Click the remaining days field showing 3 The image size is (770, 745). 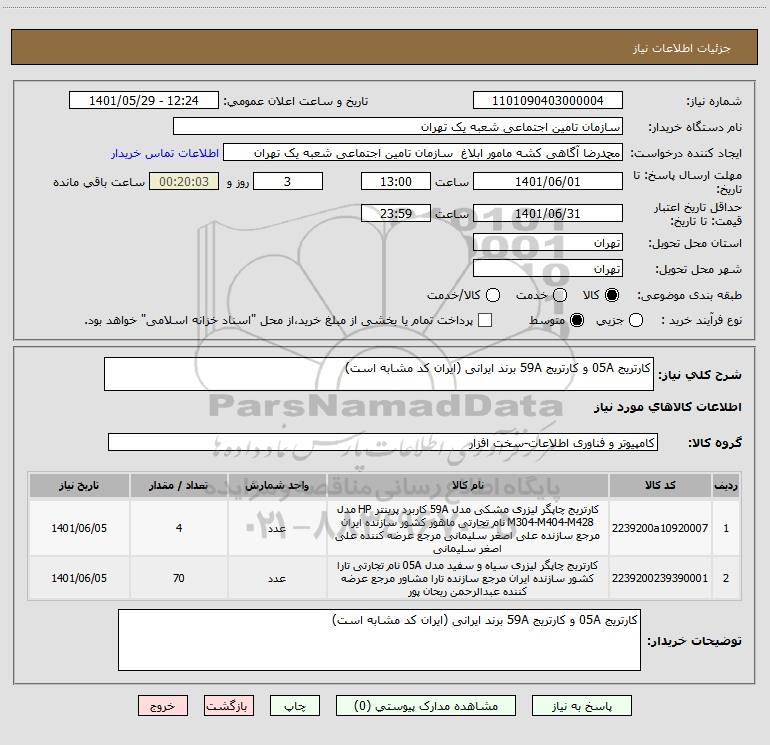coord(288,181)
